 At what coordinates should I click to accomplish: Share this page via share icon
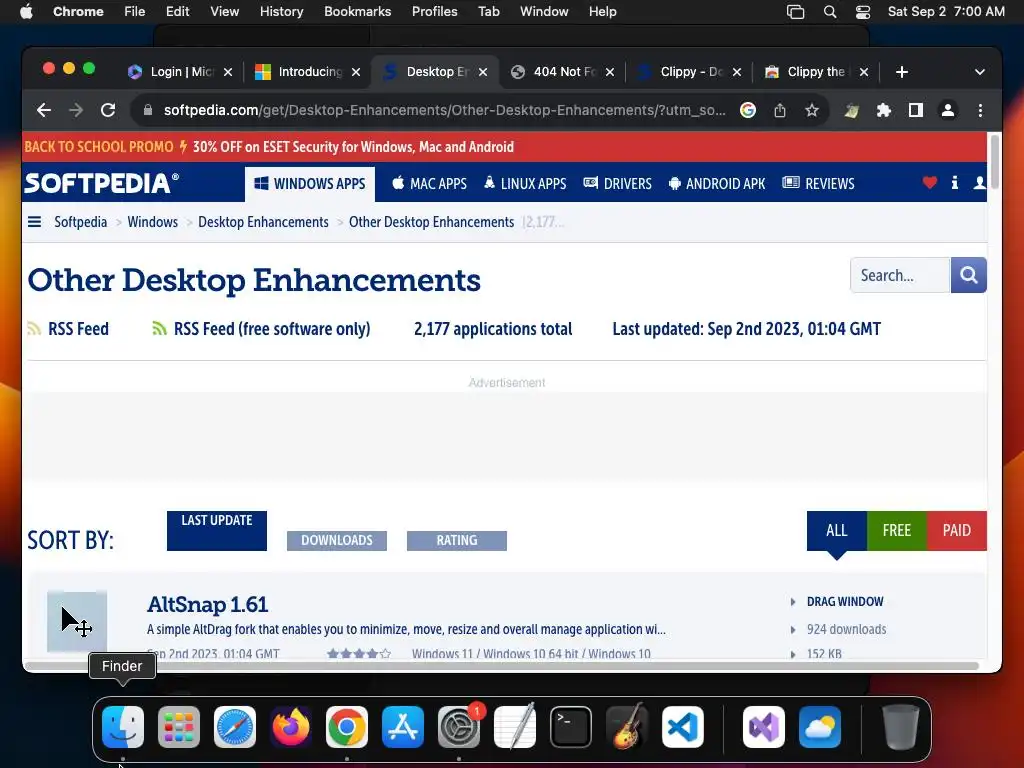pos(780,110)
